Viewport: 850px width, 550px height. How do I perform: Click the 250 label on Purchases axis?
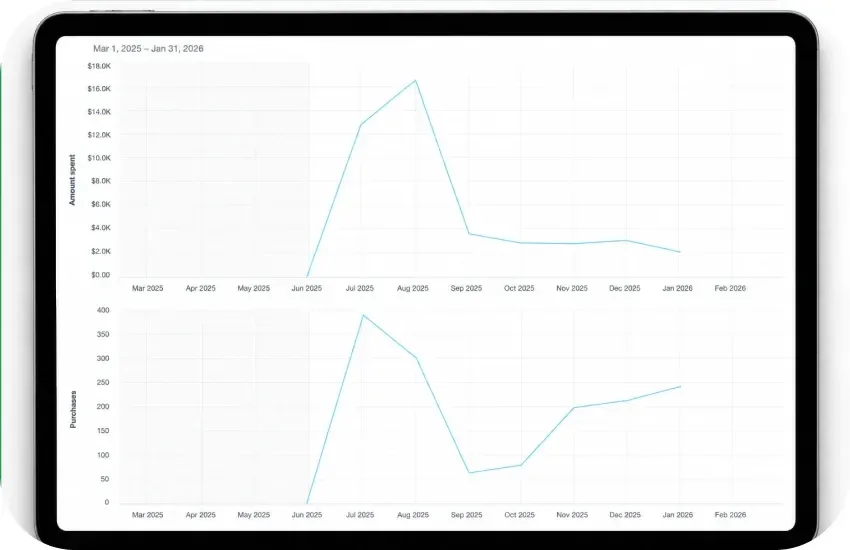[103, 383]
